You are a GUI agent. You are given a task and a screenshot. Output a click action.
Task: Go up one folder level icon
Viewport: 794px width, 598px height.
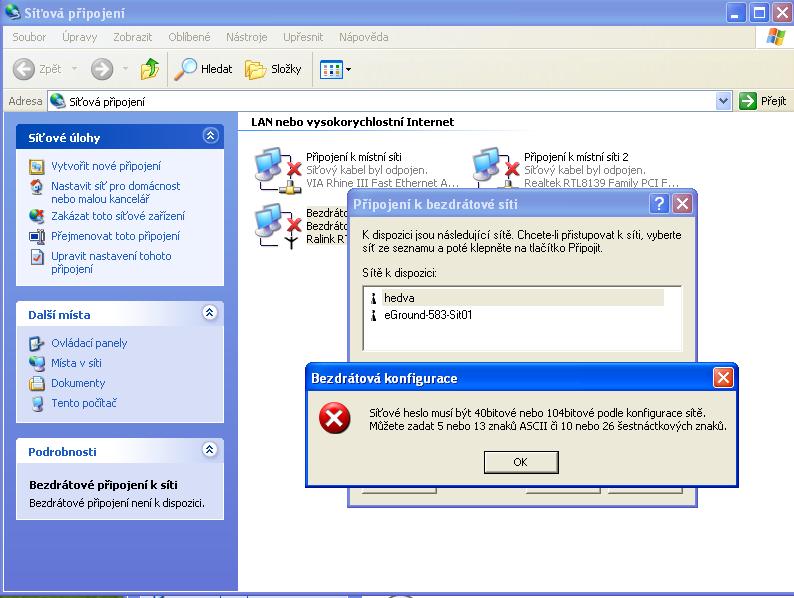click(149, 69)
